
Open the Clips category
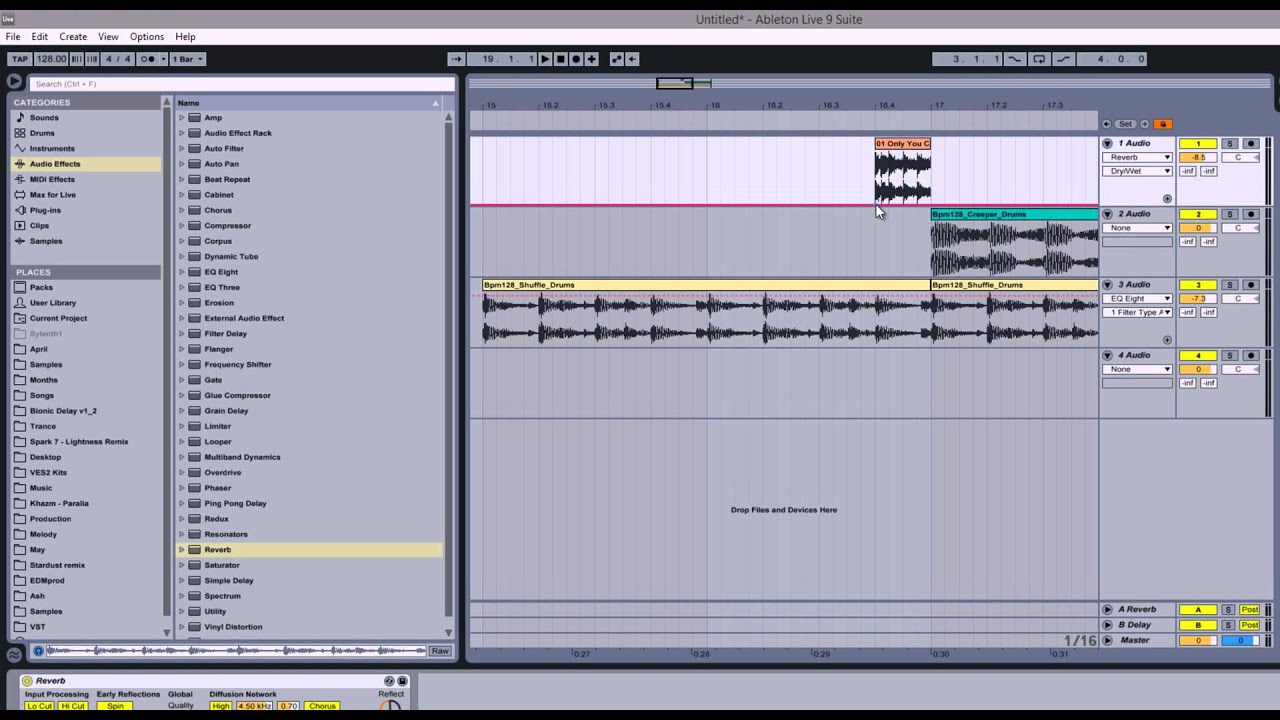click(x=39, y=226)
